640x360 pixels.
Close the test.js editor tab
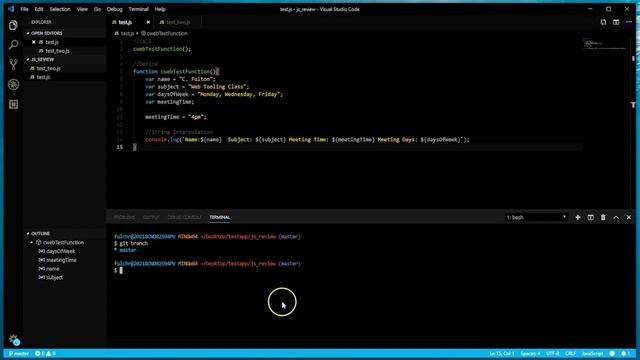pos(148,22)
